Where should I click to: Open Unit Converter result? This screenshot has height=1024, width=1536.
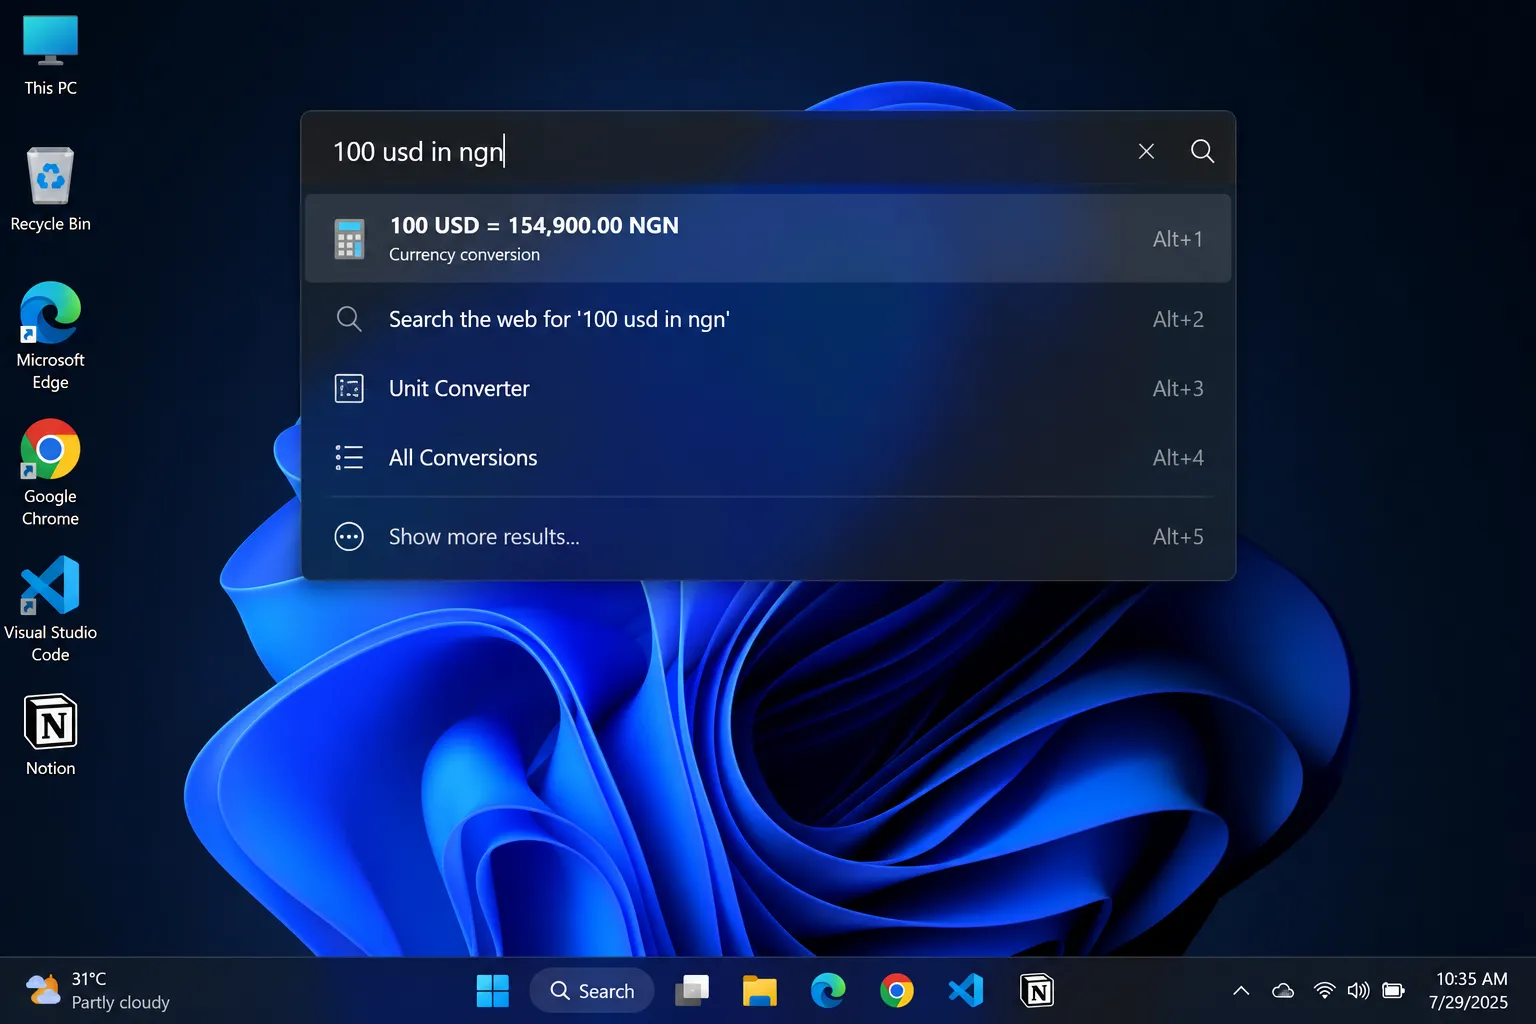(x=768, y=388)
